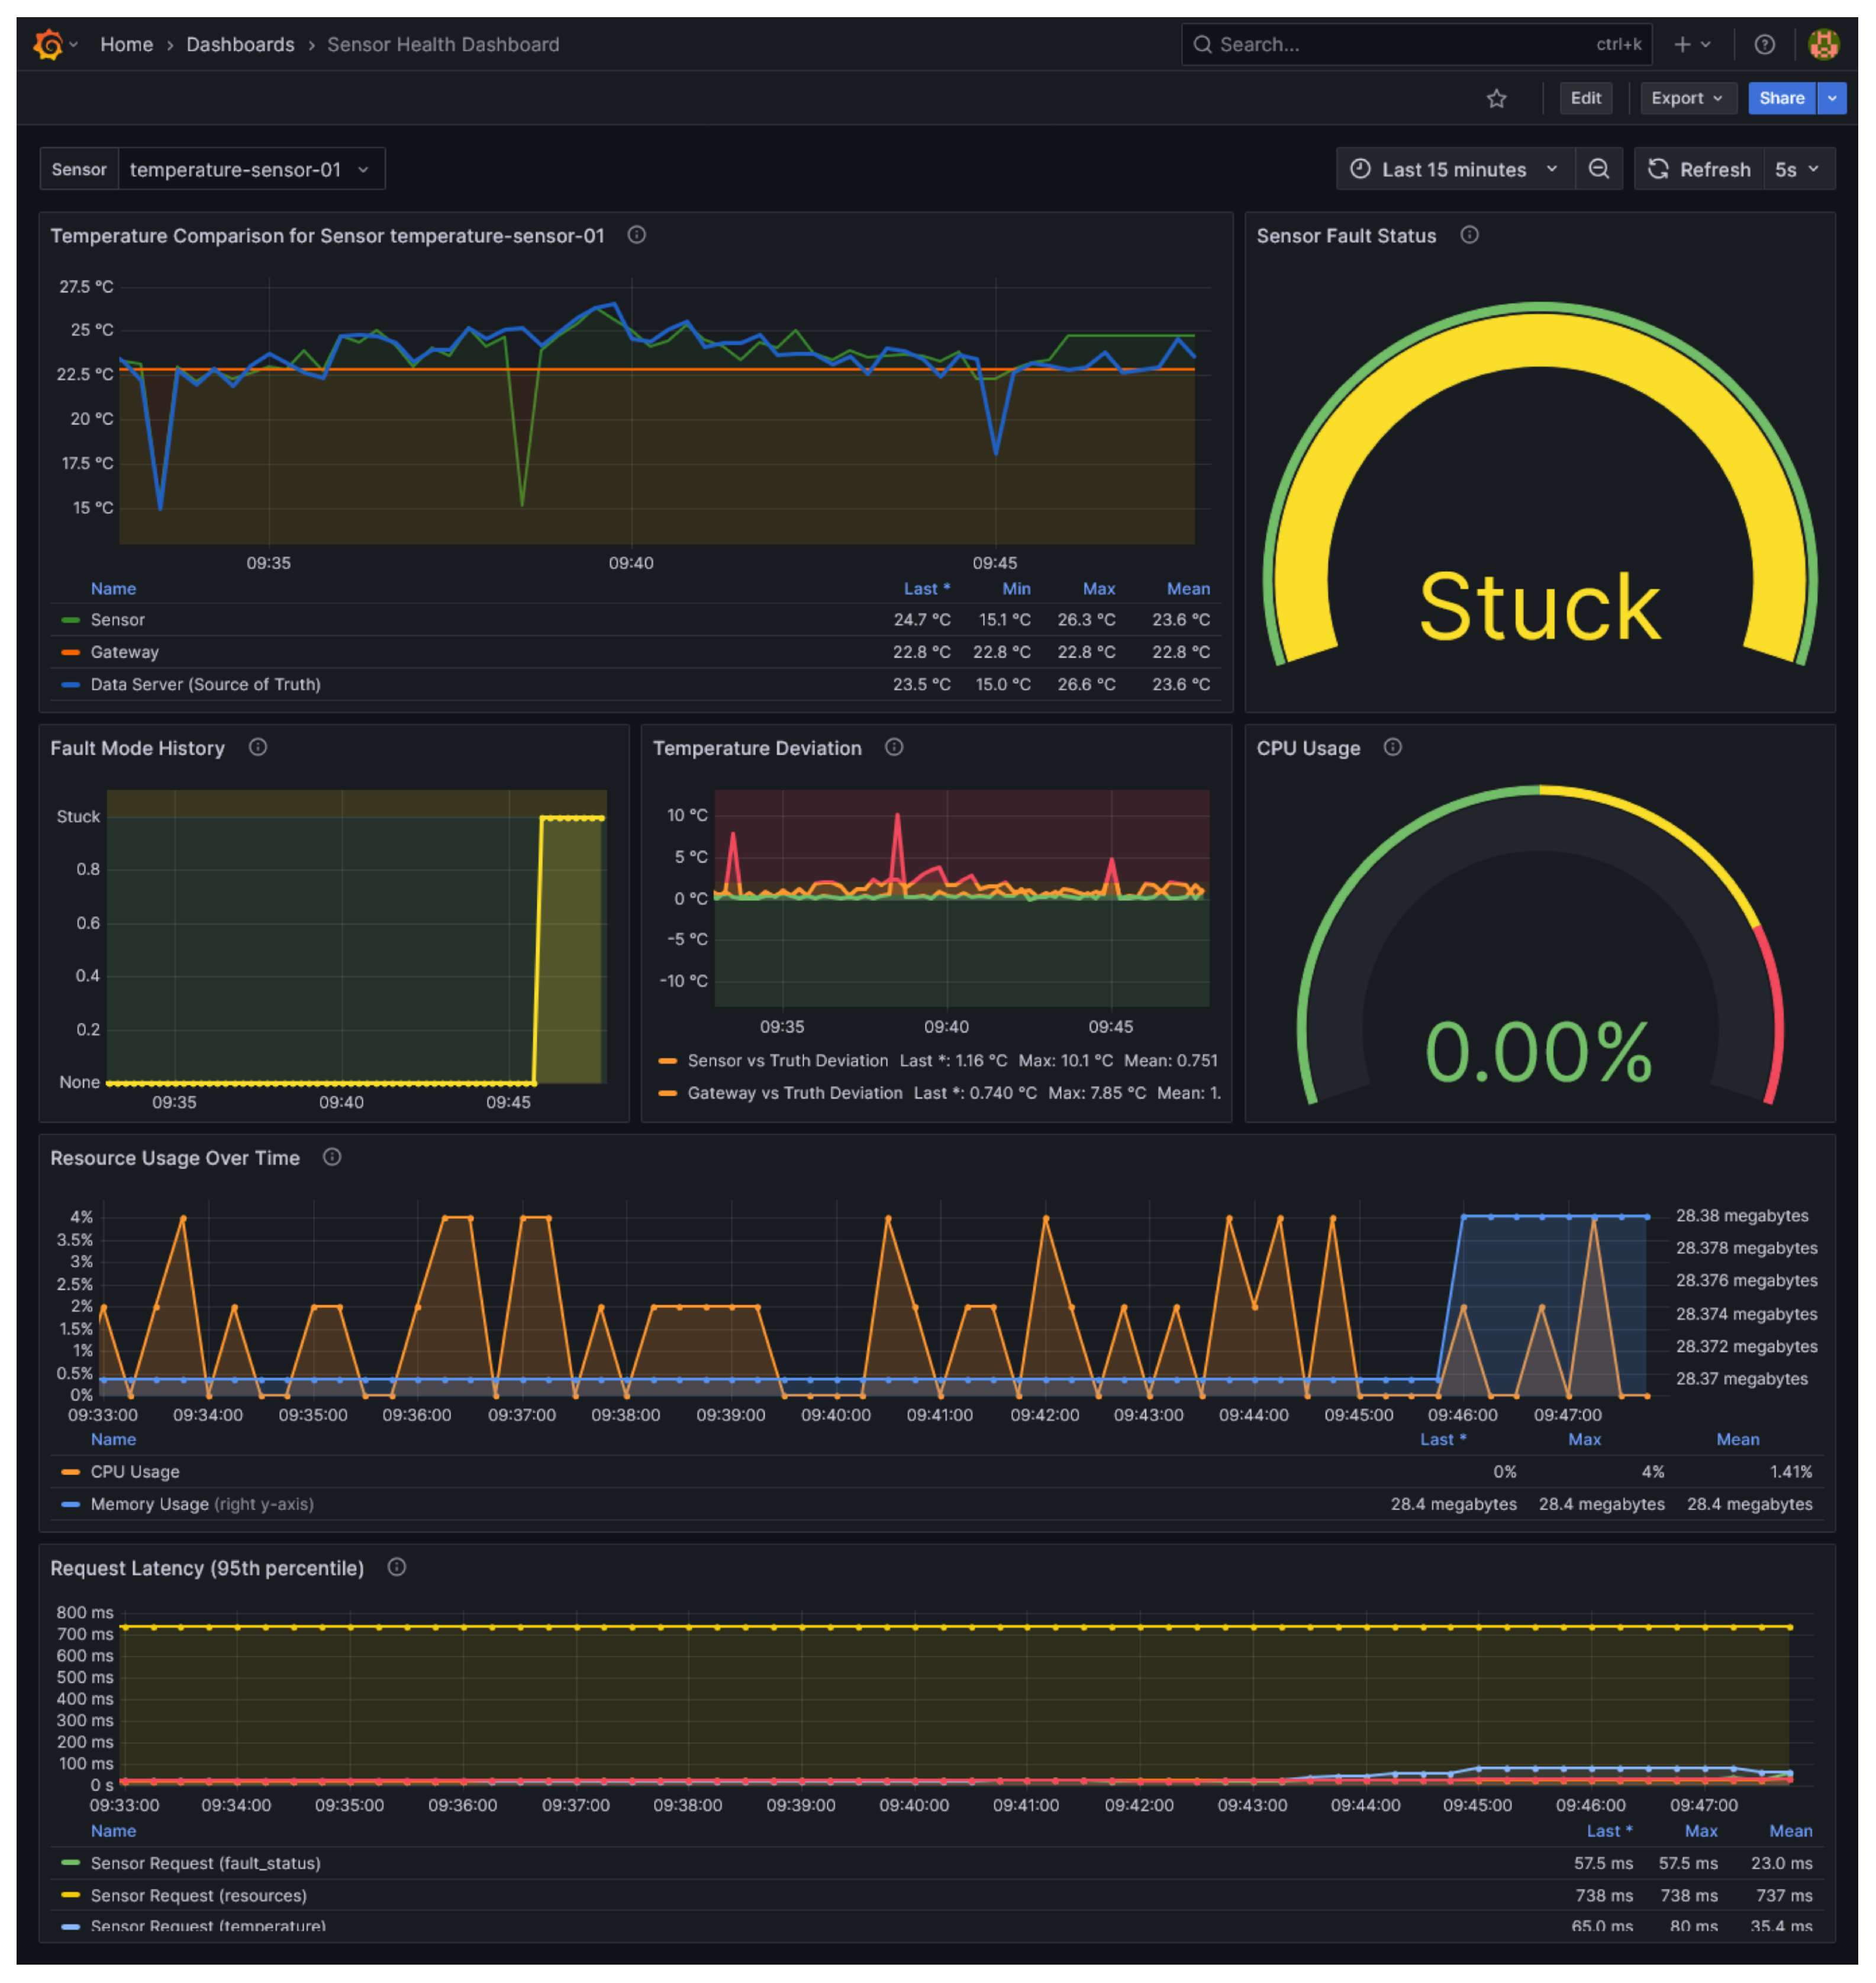
Task: Click the Edit button
Action: tap(1585, 98)
